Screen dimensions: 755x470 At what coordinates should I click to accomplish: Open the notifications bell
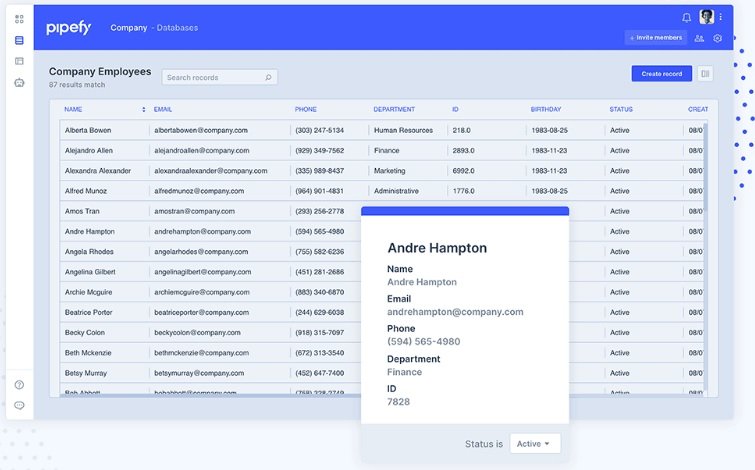[x=687, y=18]
